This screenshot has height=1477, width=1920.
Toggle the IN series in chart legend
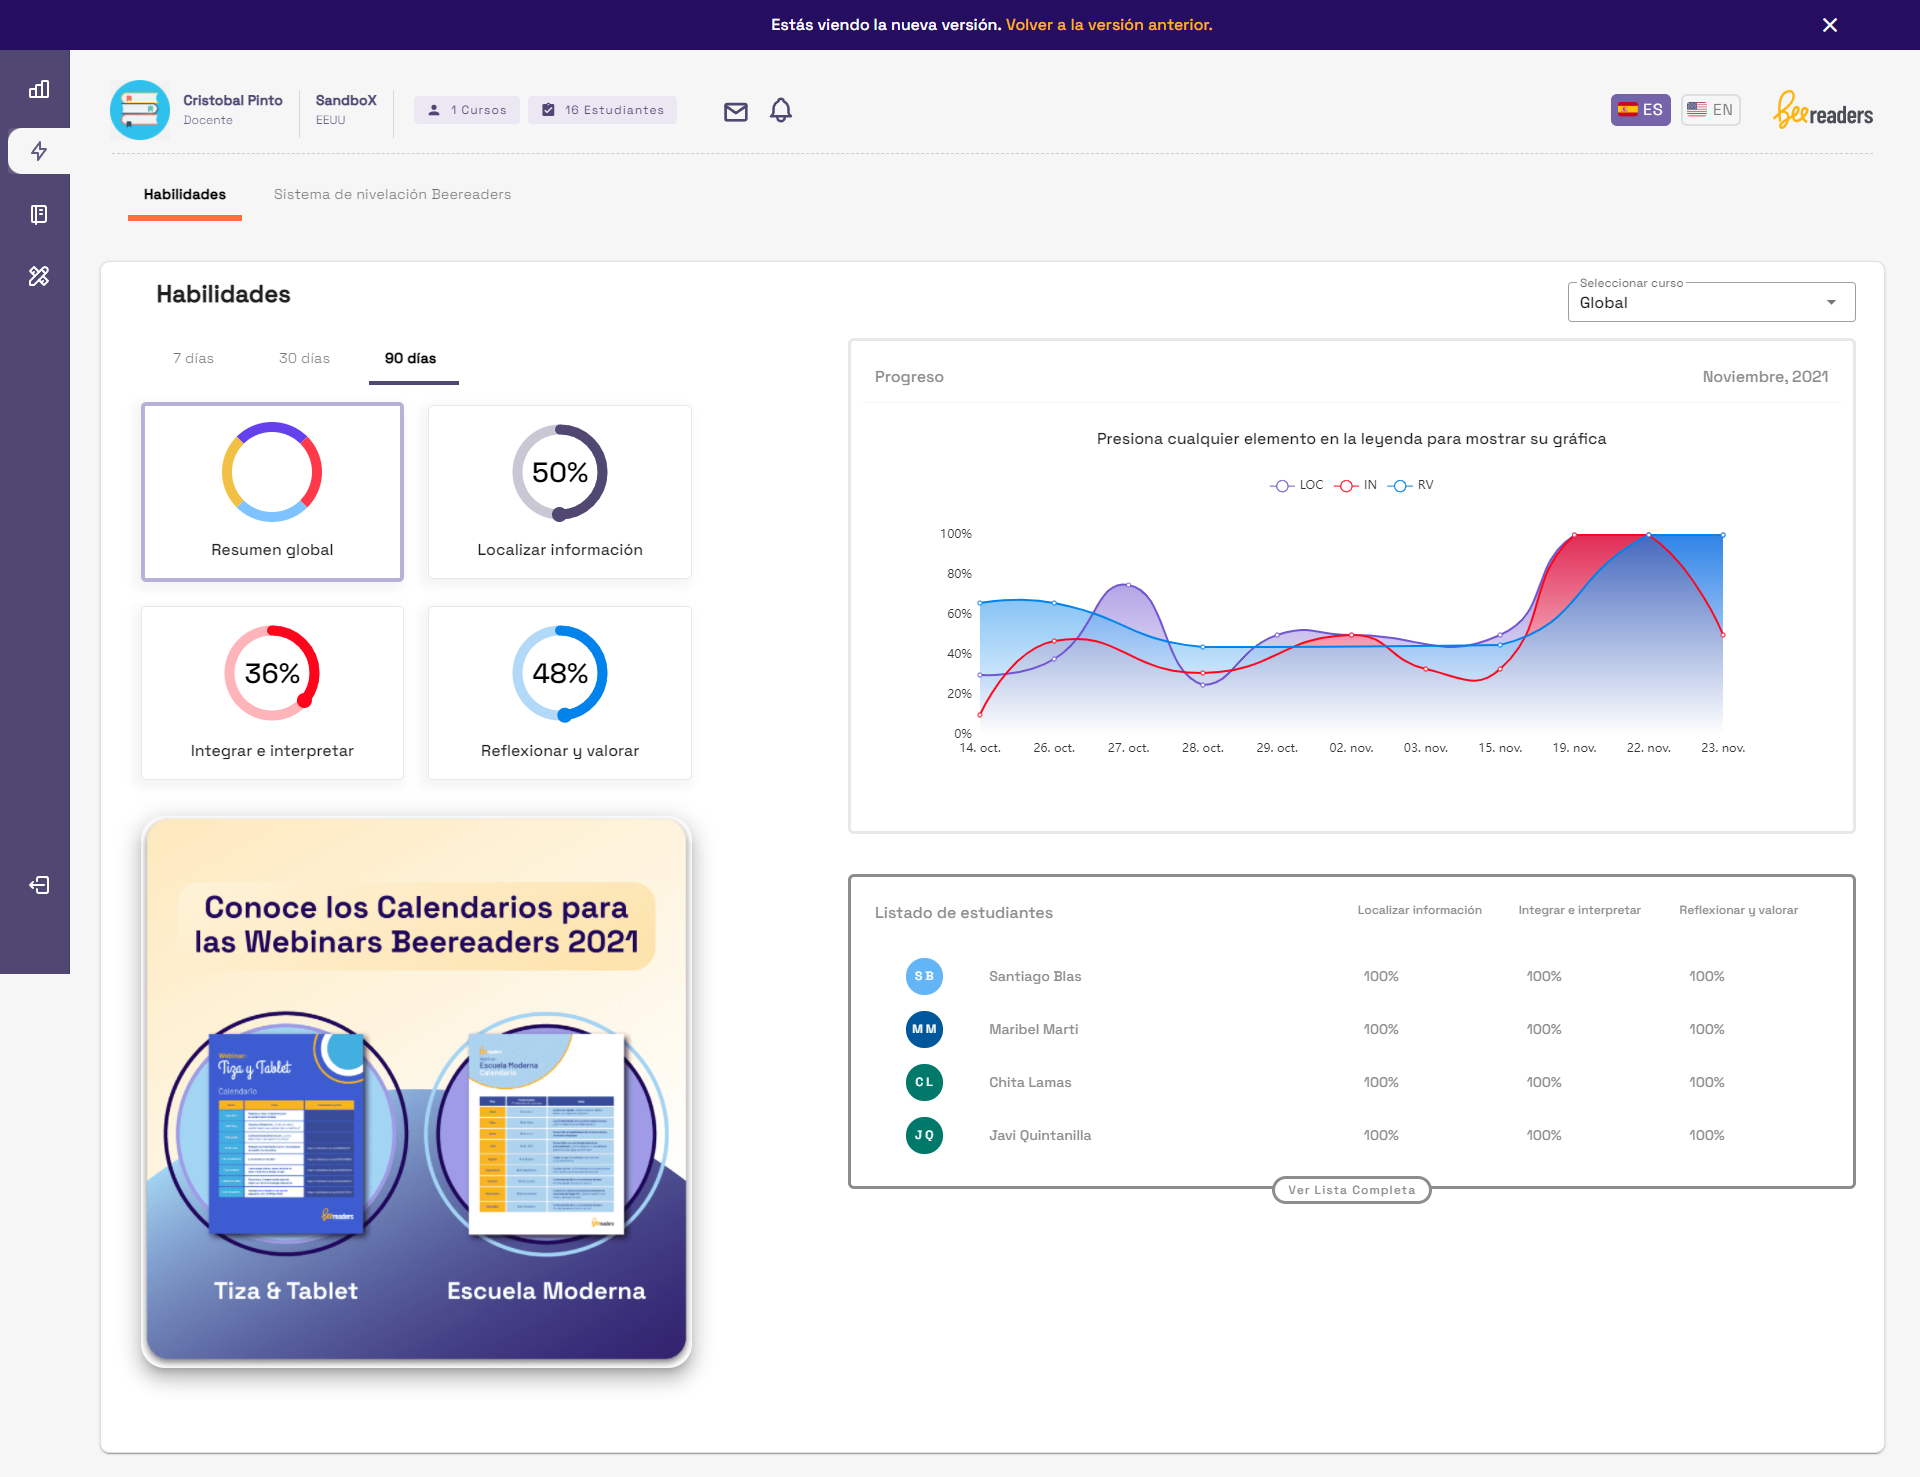click(1356, 485)
